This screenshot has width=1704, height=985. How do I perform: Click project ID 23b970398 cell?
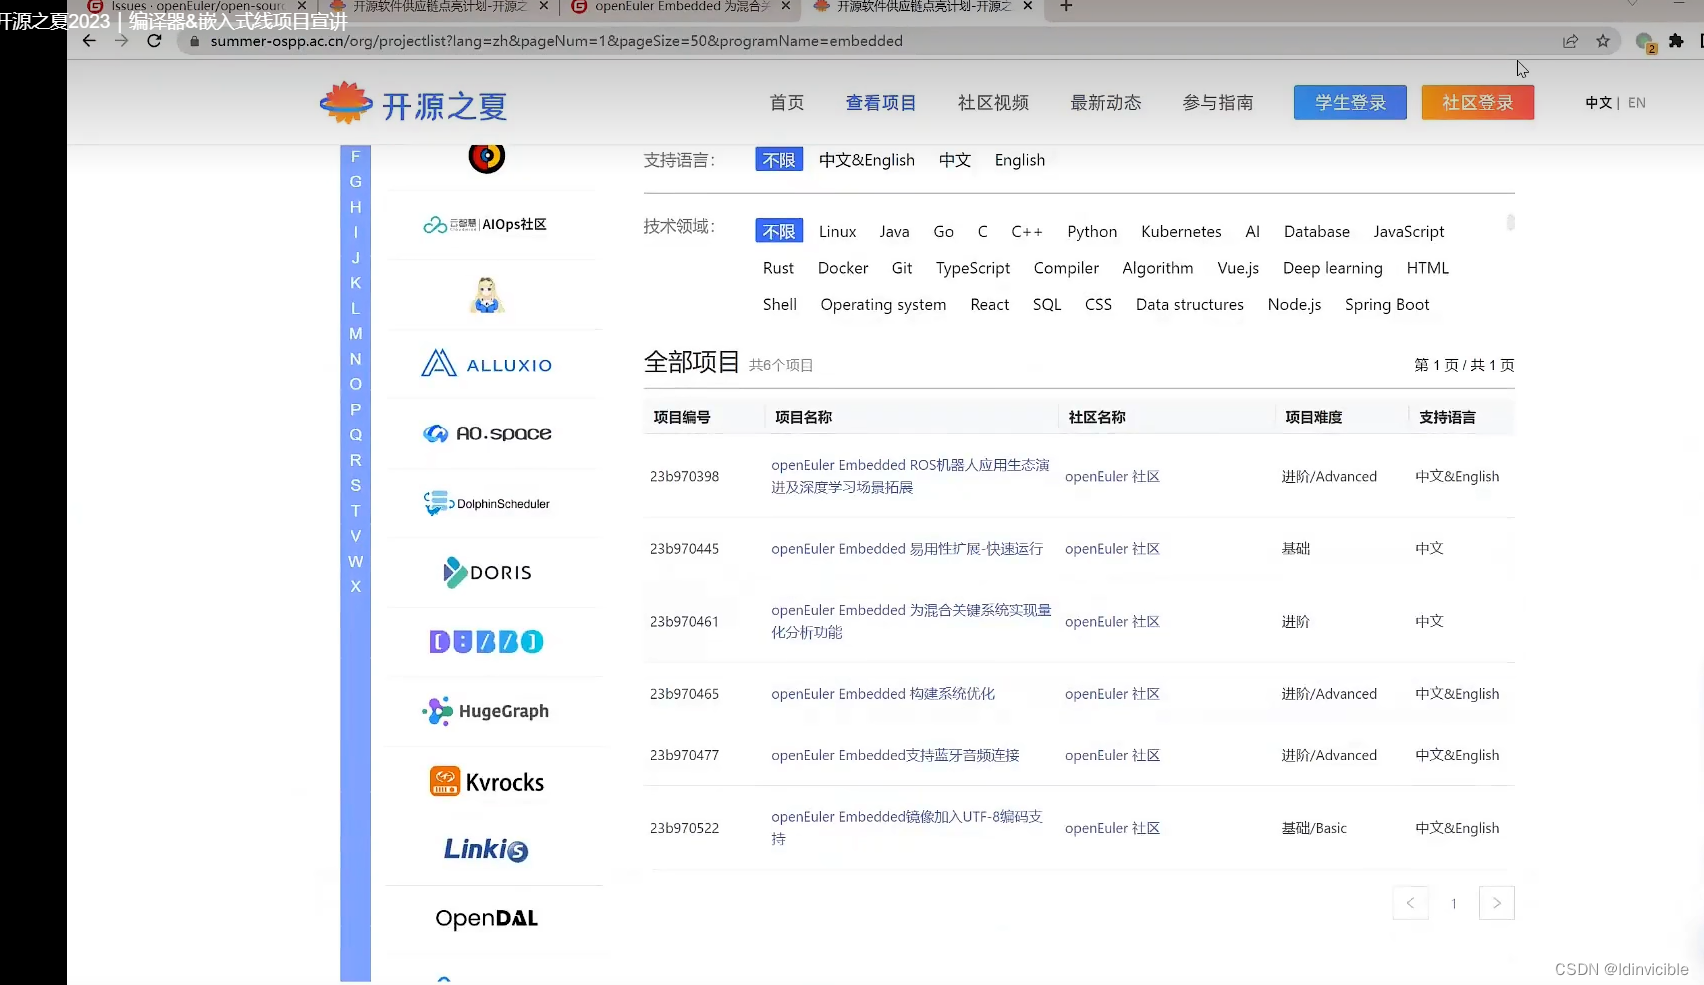684,476
